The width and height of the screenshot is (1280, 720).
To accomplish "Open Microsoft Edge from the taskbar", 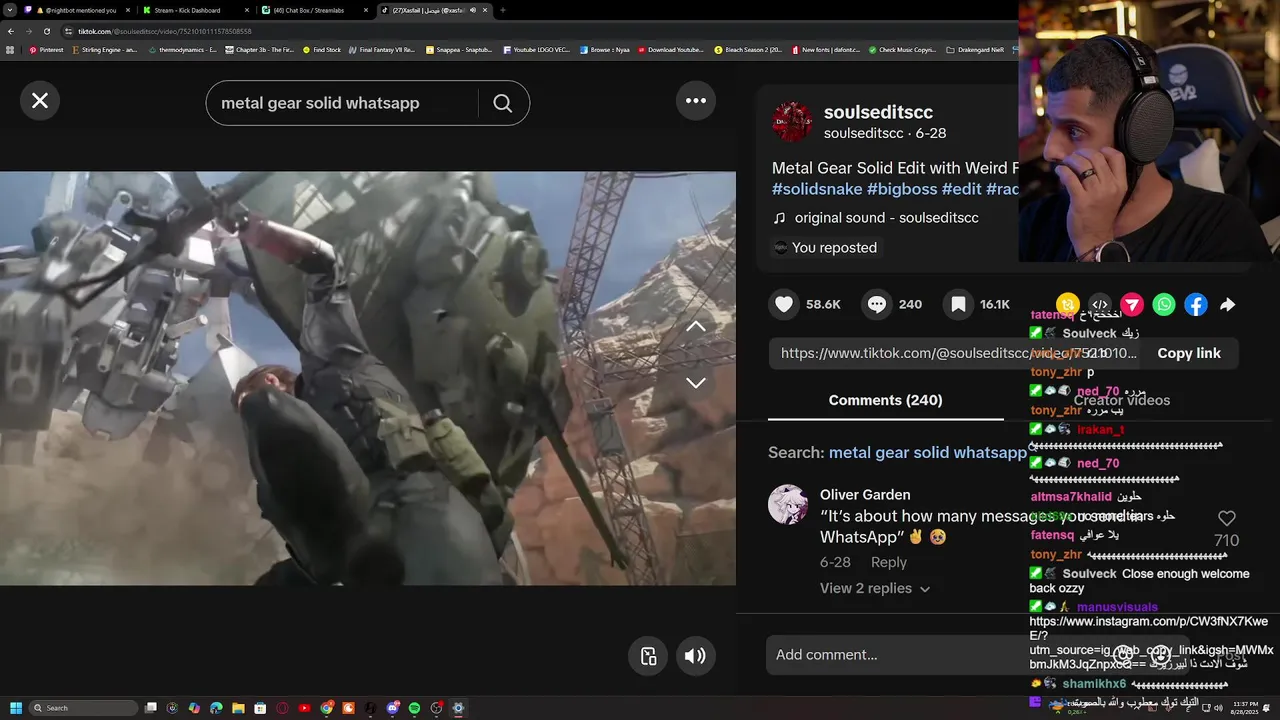I will [x=216, y=708].
